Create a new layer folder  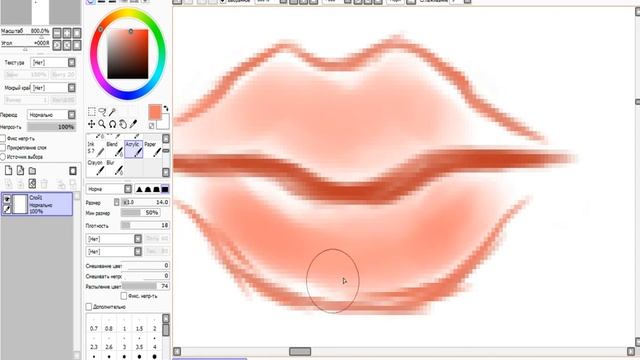pyautogui.click(x=32, y=171)
